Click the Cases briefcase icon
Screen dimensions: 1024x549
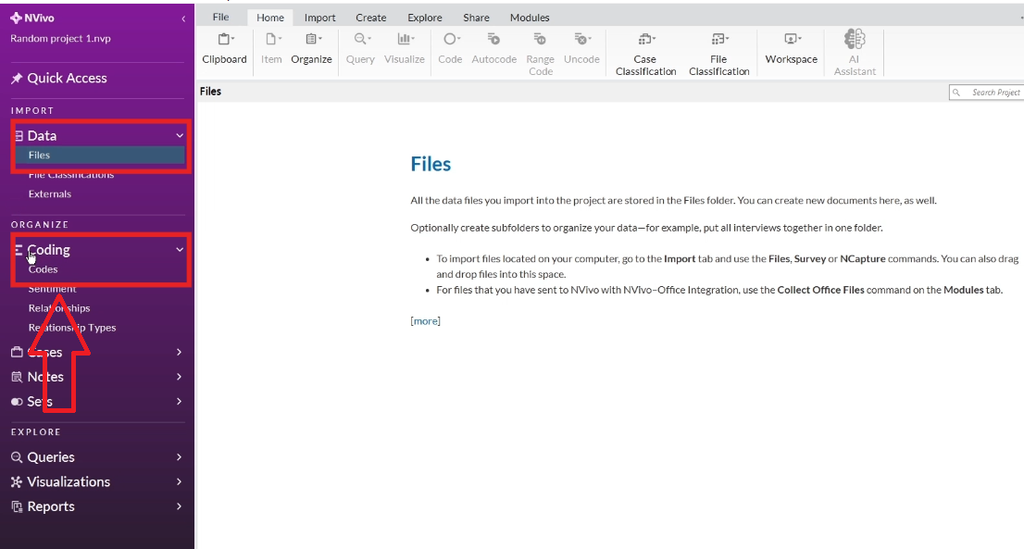(17, 352)
